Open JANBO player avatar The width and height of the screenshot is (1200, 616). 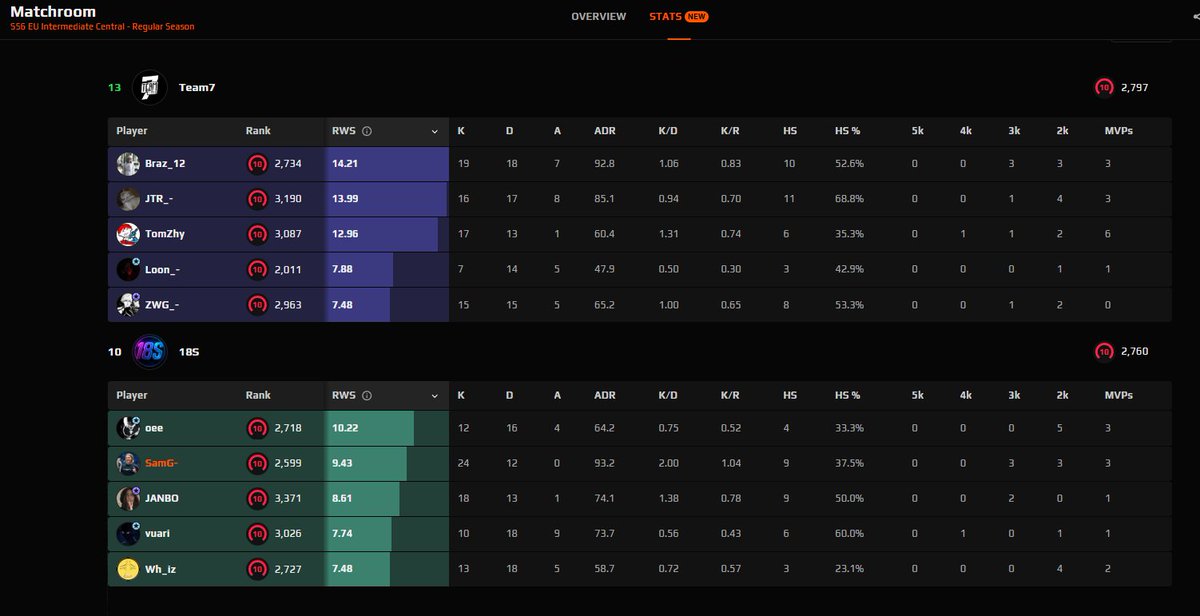coord(128,498)
